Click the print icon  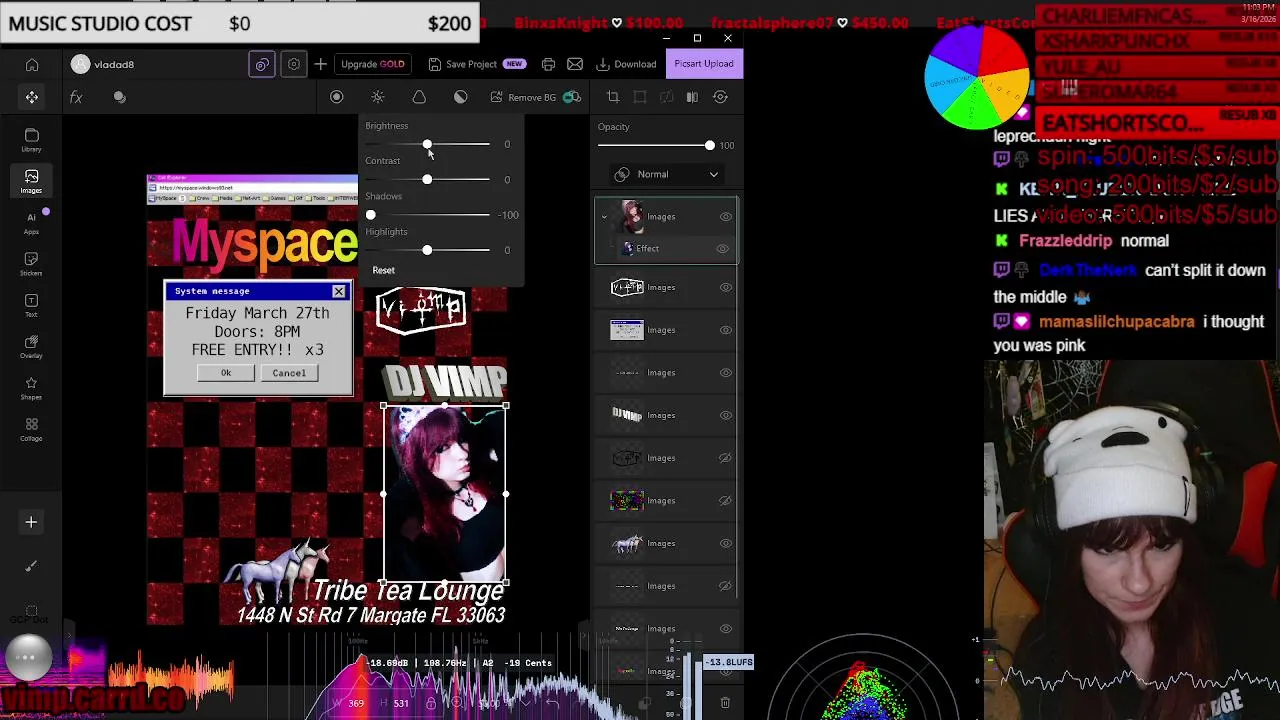[548, 64]
